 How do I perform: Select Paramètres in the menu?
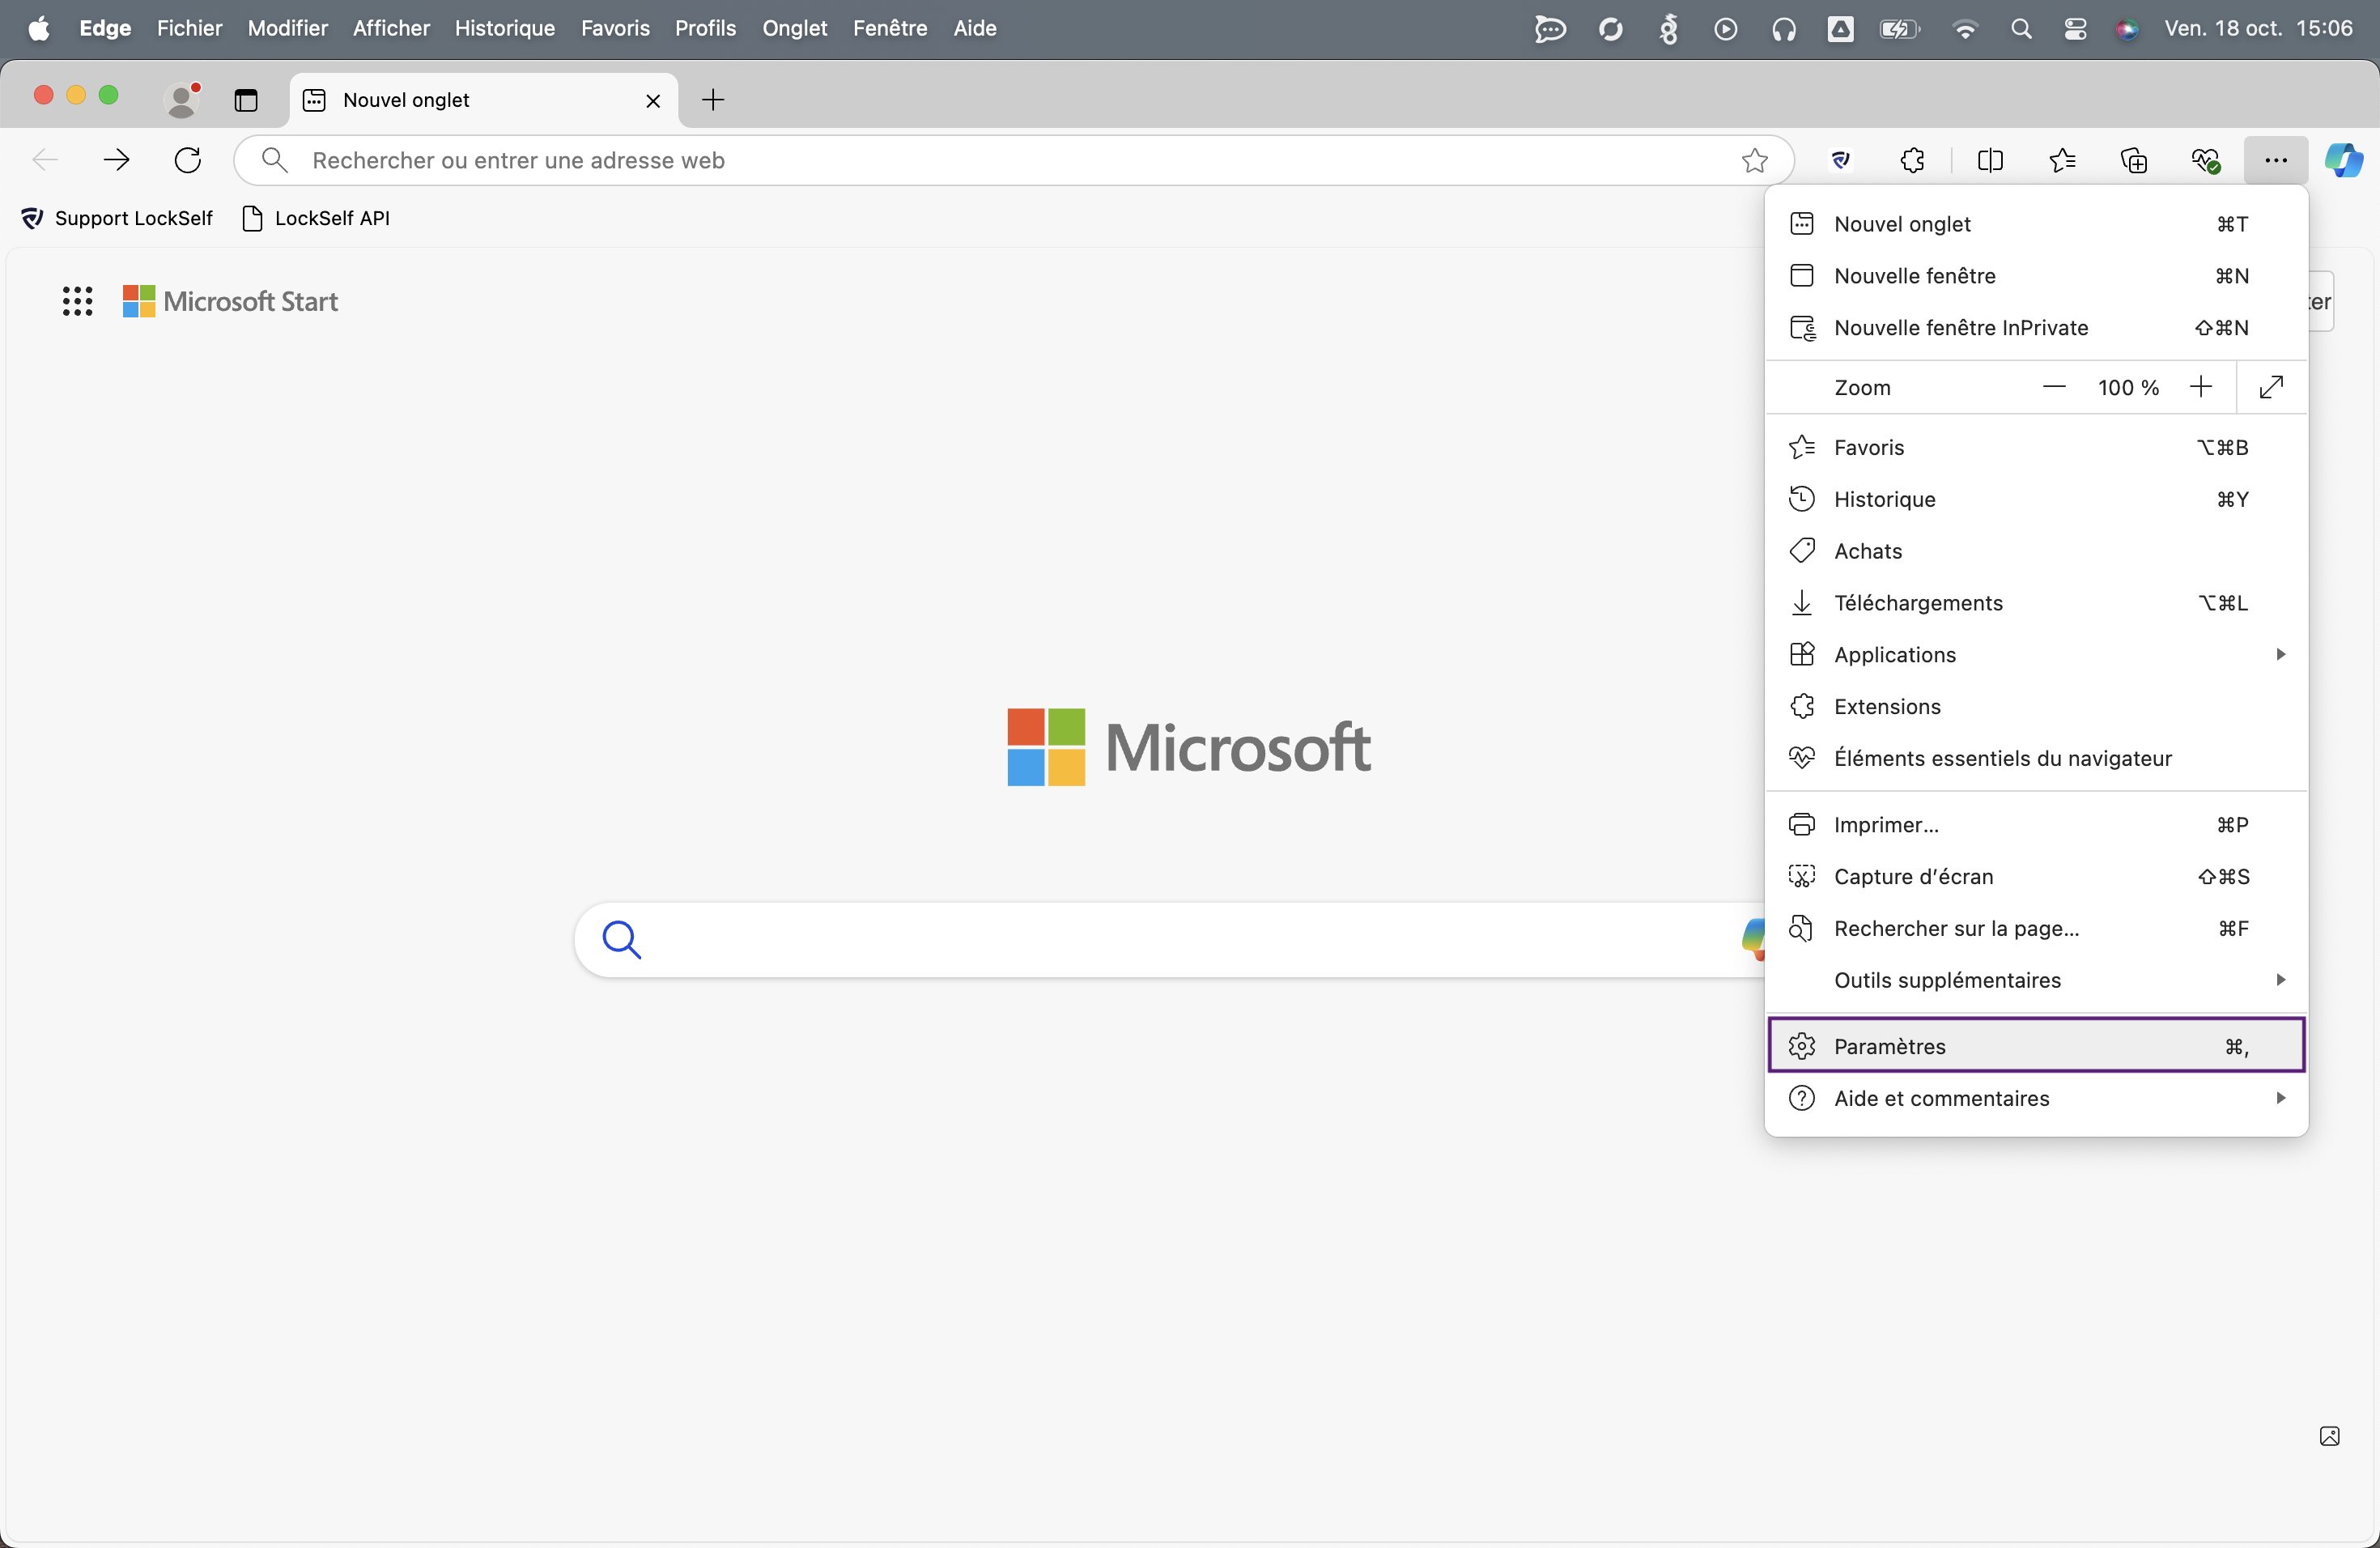[x=2036, y=1046]
